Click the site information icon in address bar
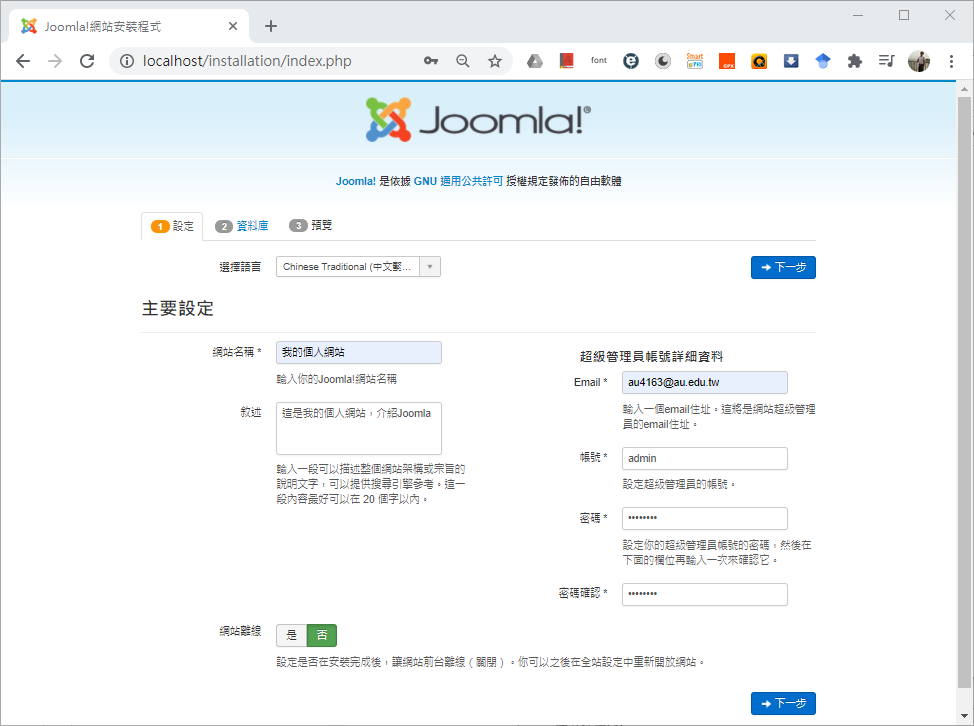This screenshot has width=974, height=726. pyautogui.click(x=127, y=61)
